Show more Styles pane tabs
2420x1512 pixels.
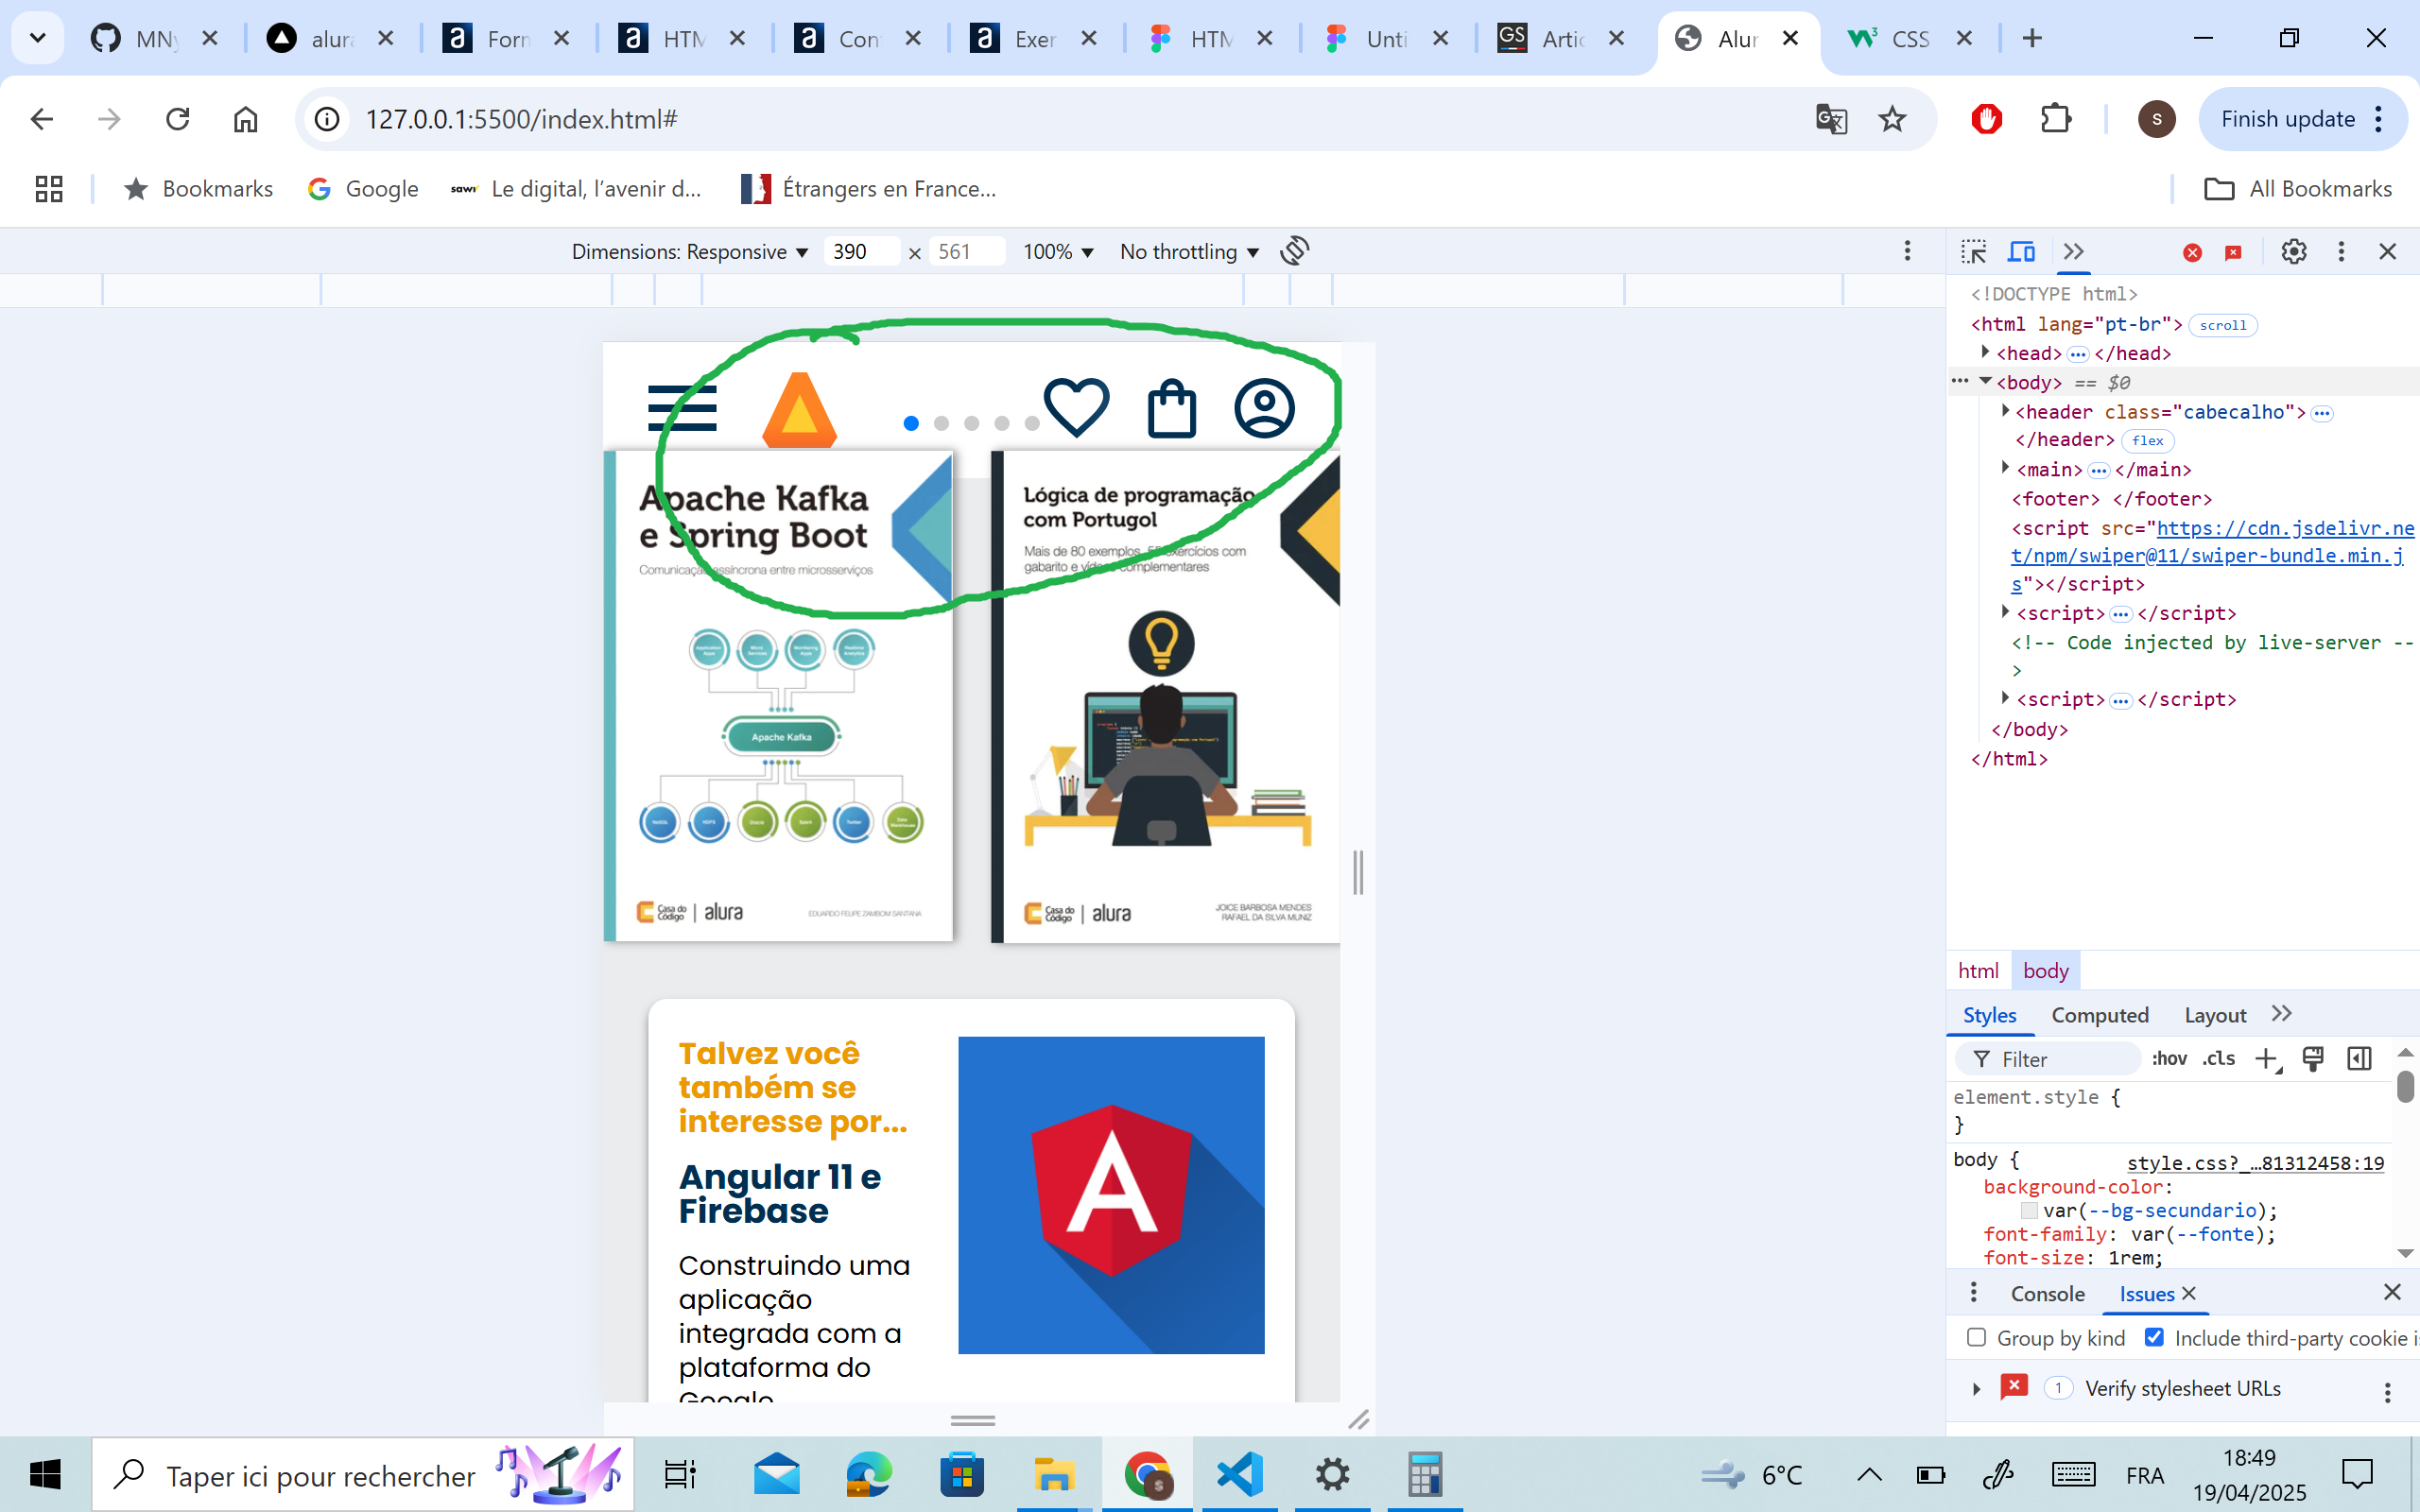tap(2281, 1014)
